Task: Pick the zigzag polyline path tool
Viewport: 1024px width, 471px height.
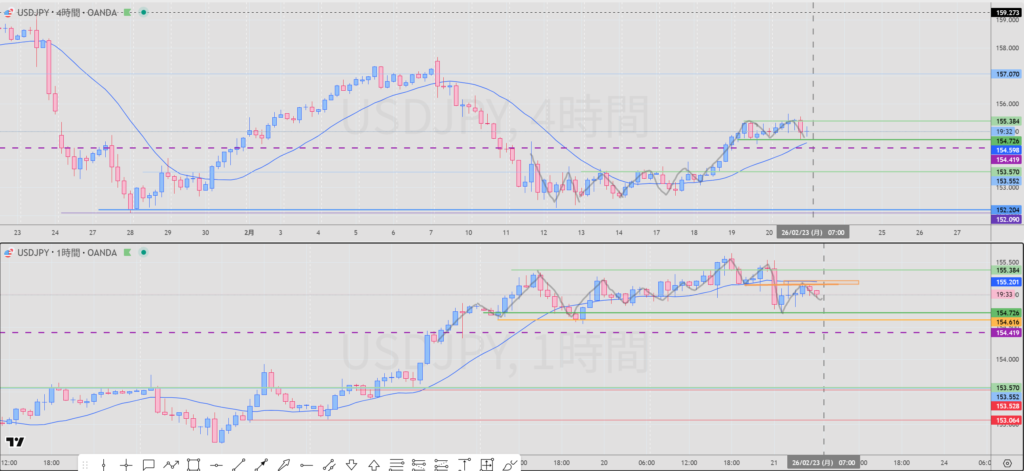Action: click(171, 464)
